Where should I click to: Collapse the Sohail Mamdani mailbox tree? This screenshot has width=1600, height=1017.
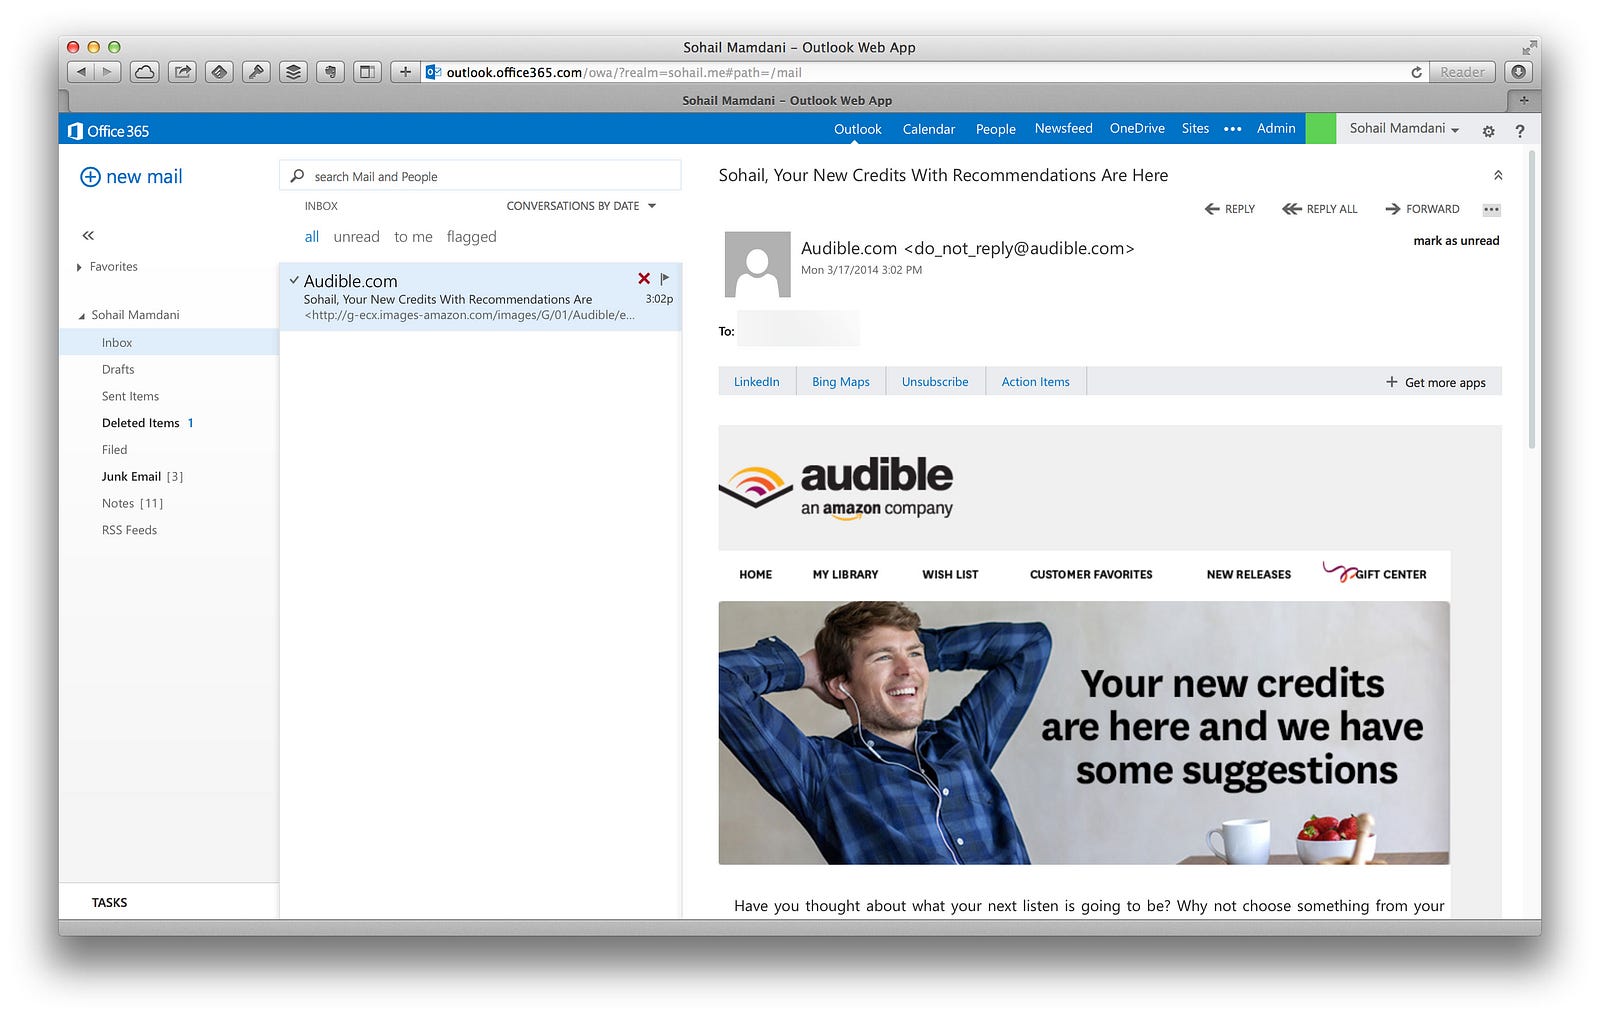coord(82,316)
